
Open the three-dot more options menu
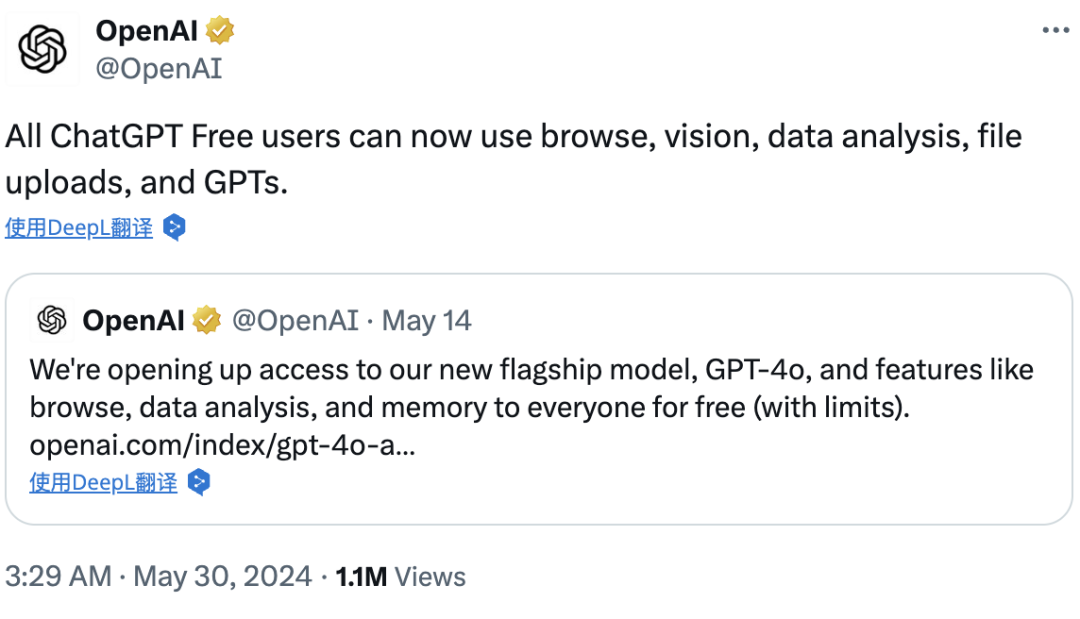coord(1055,30)
